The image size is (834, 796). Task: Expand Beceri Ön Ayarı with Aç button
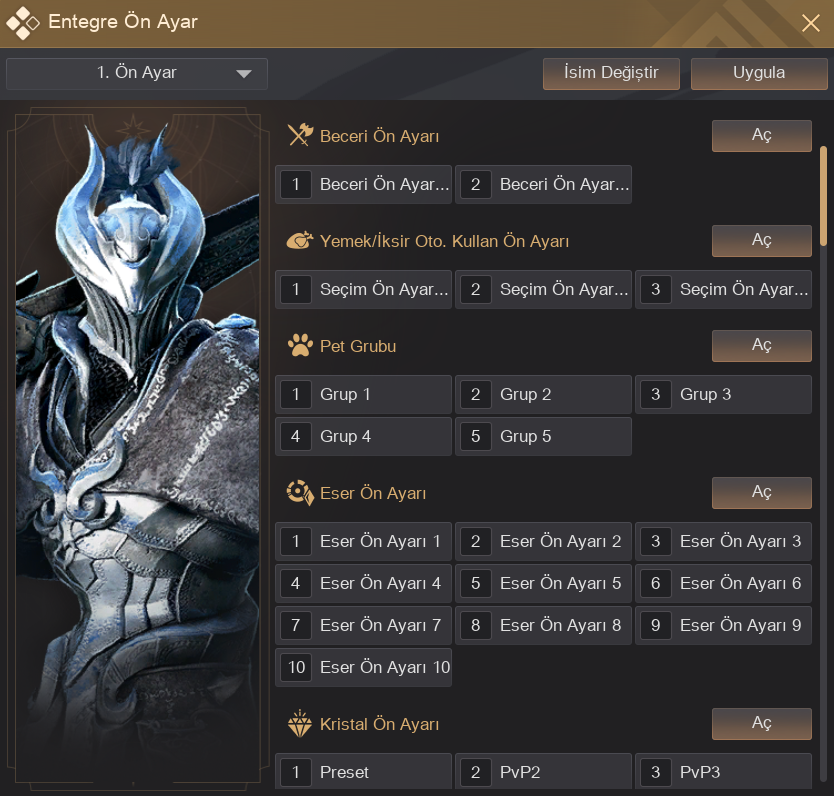coord(761,136)
